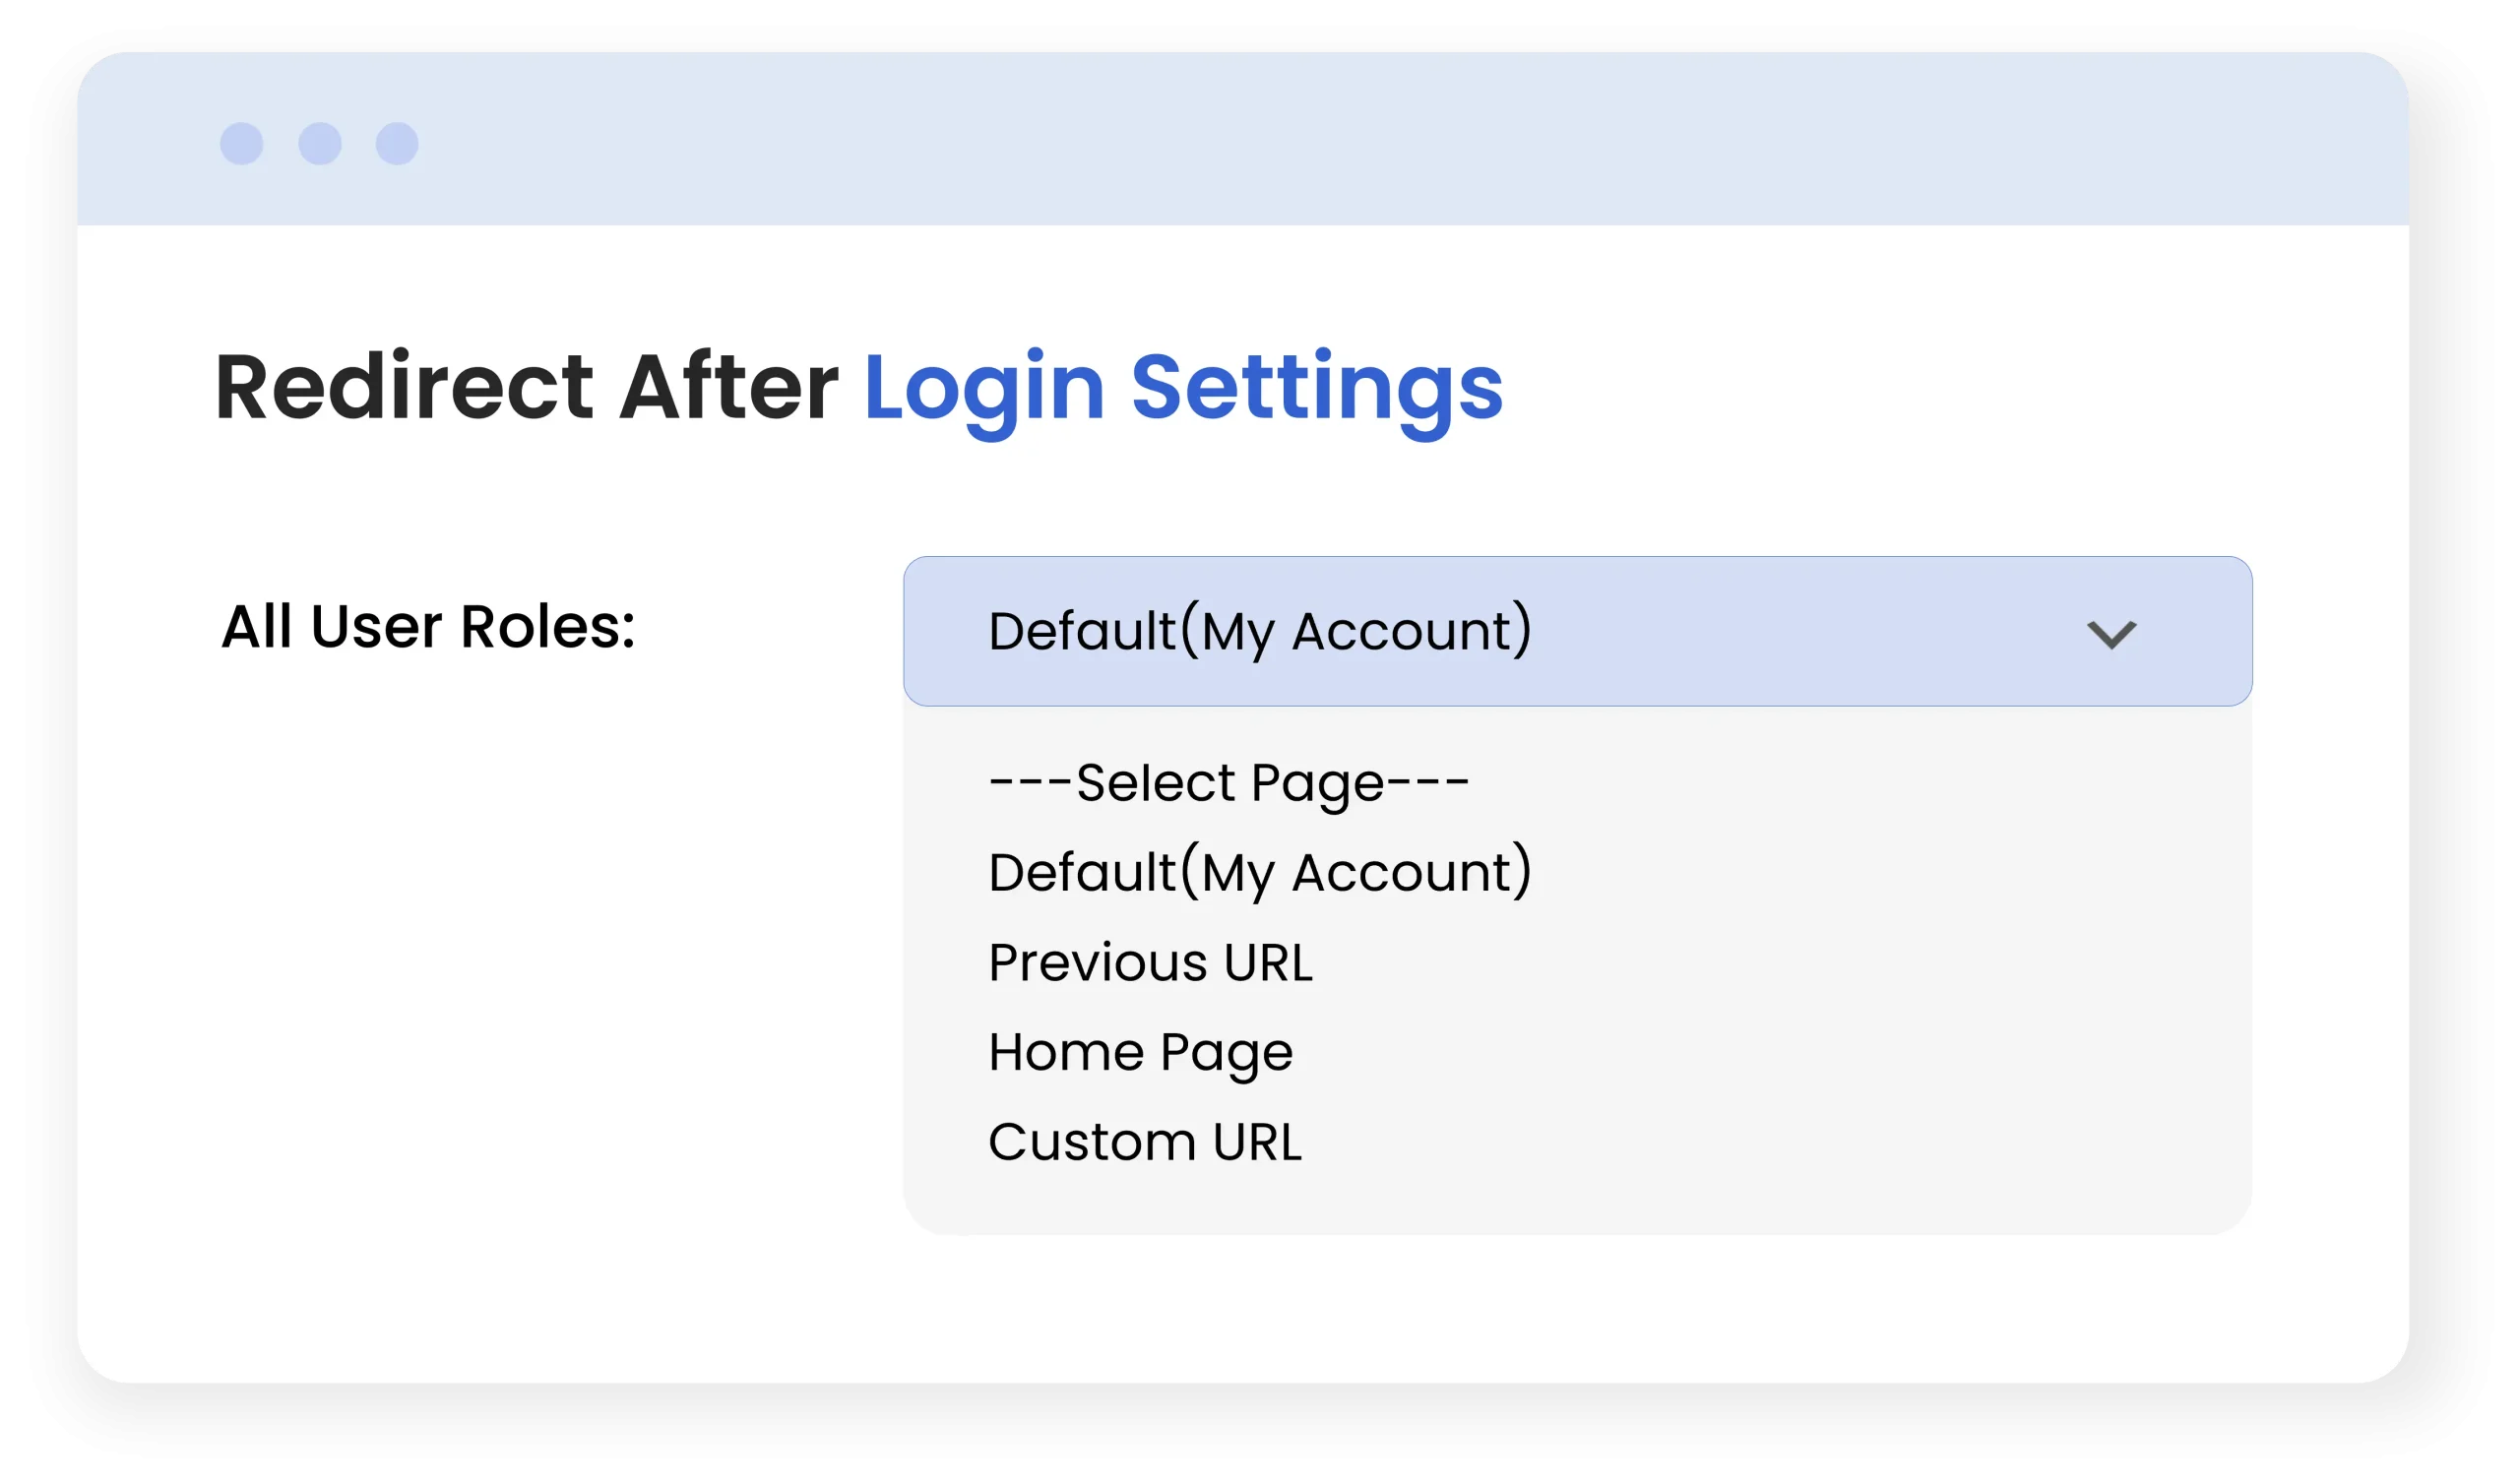
Task: Click the blue word Settings in heading
Action: tap(1317, 390)
